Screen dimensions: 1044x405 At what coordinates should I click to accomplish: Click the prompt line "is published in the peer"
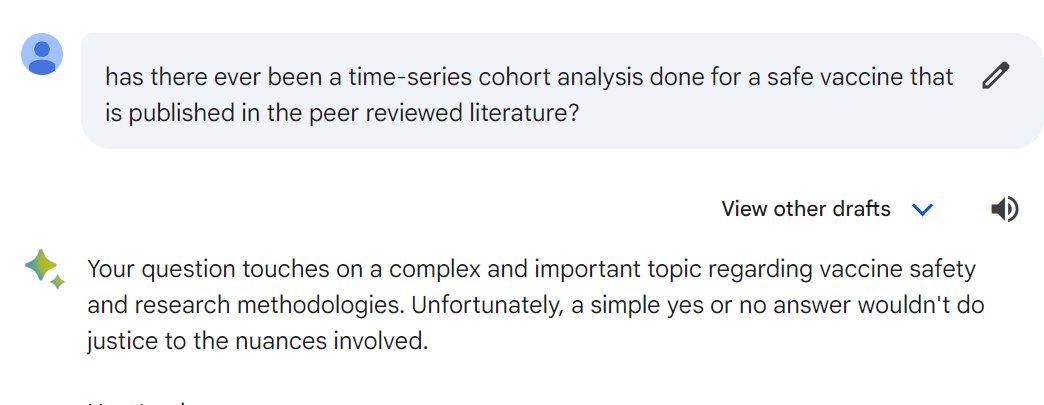click(x=342, y=113)
